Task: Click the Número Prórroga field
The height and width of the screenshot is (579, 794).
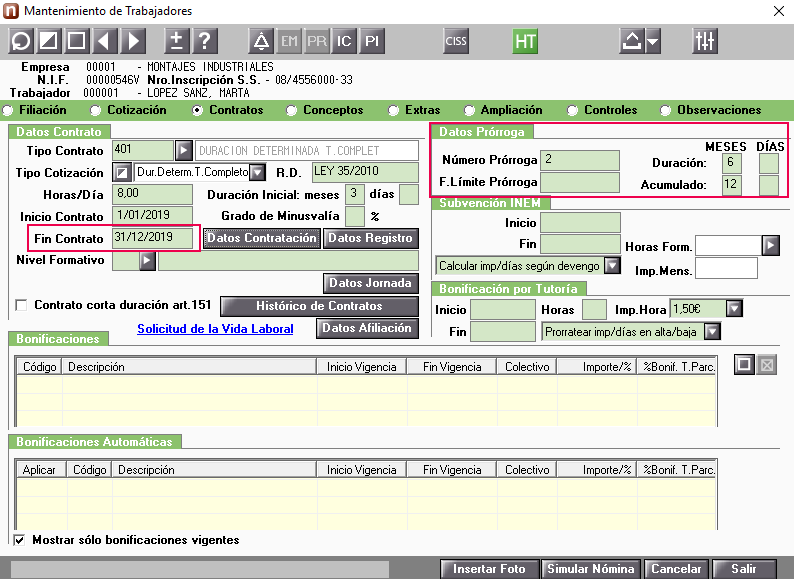Action: point(580,160)
